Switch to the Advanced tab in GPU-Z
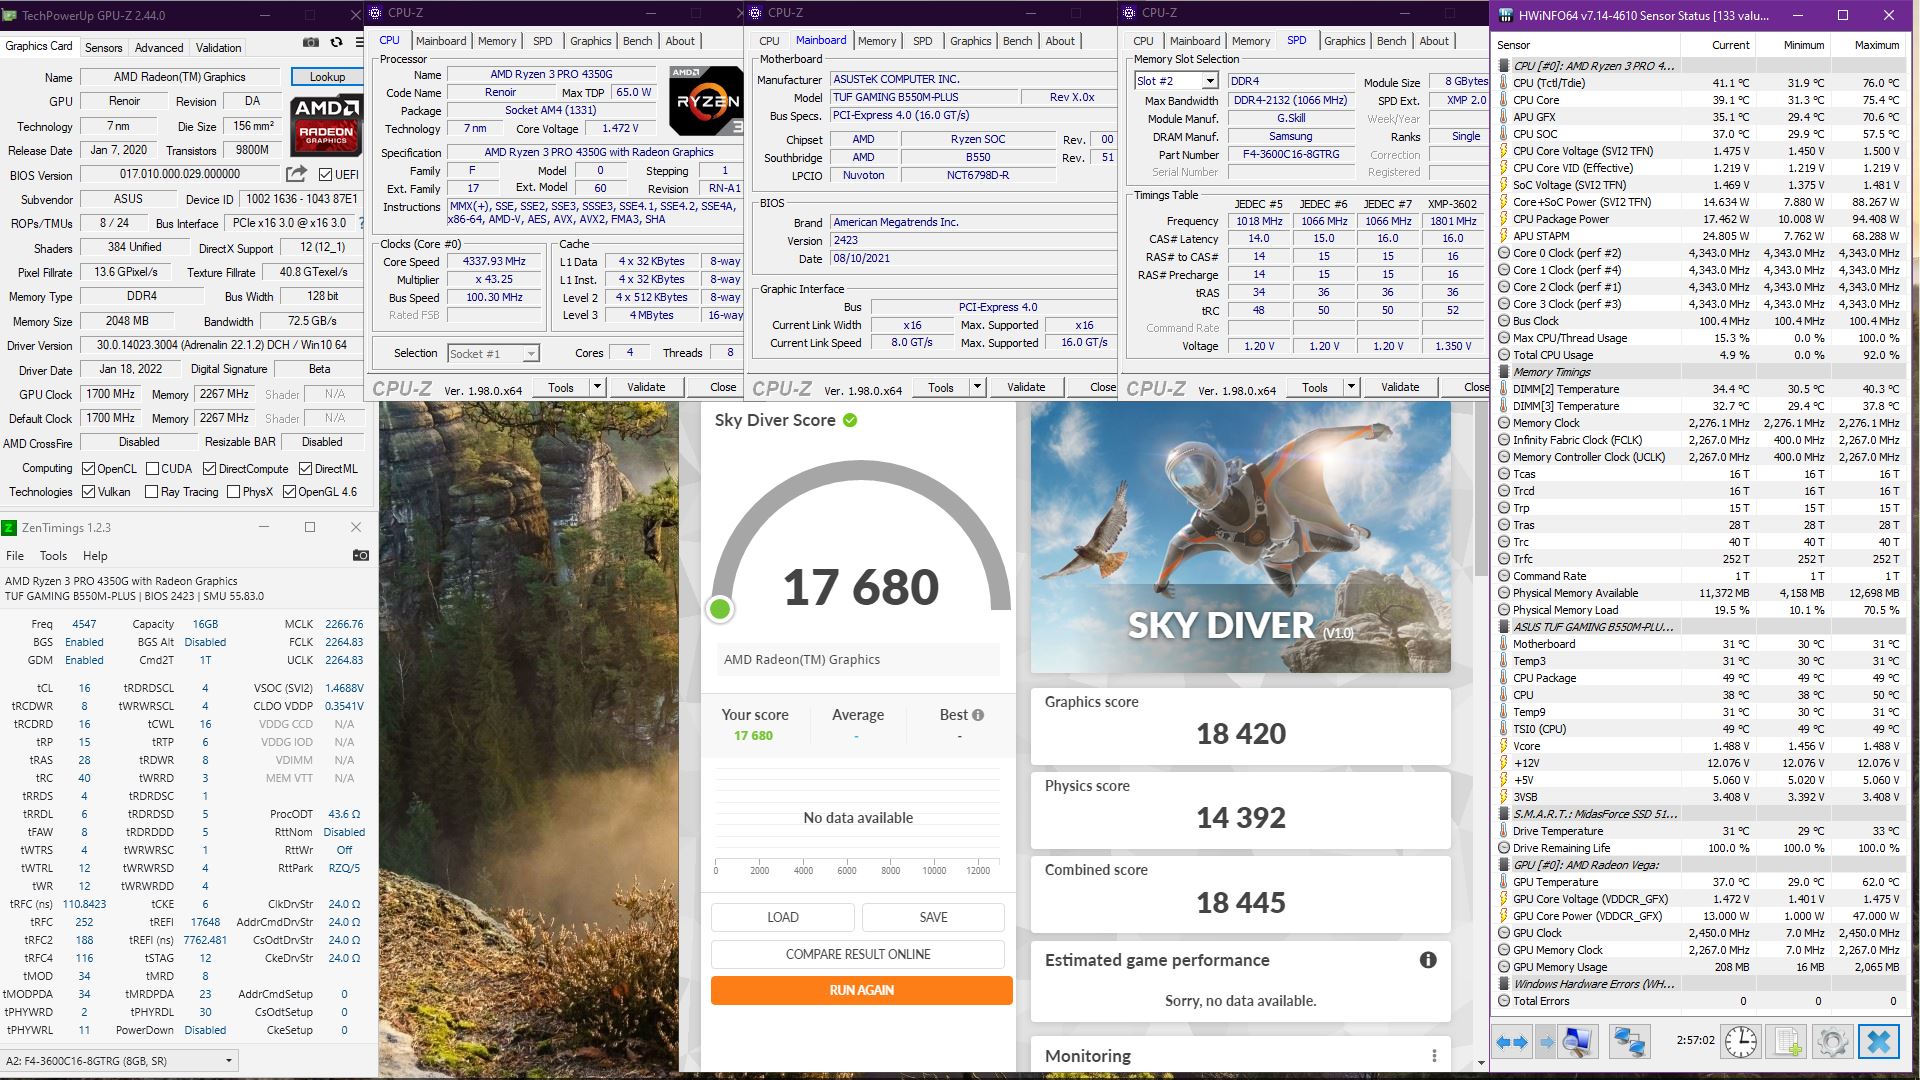The height and width of the screenshot is (1080, 1920). click(x=159, y=47)
